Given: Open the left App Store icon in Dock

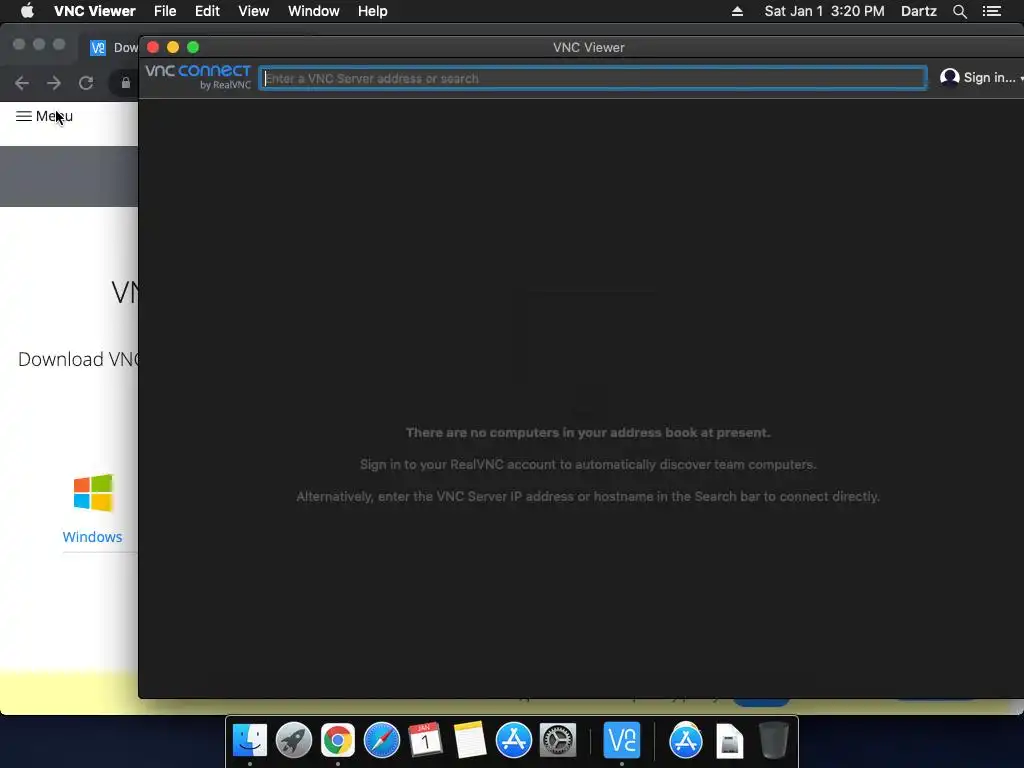Looking at the screenshot, I should click(513, 740).
